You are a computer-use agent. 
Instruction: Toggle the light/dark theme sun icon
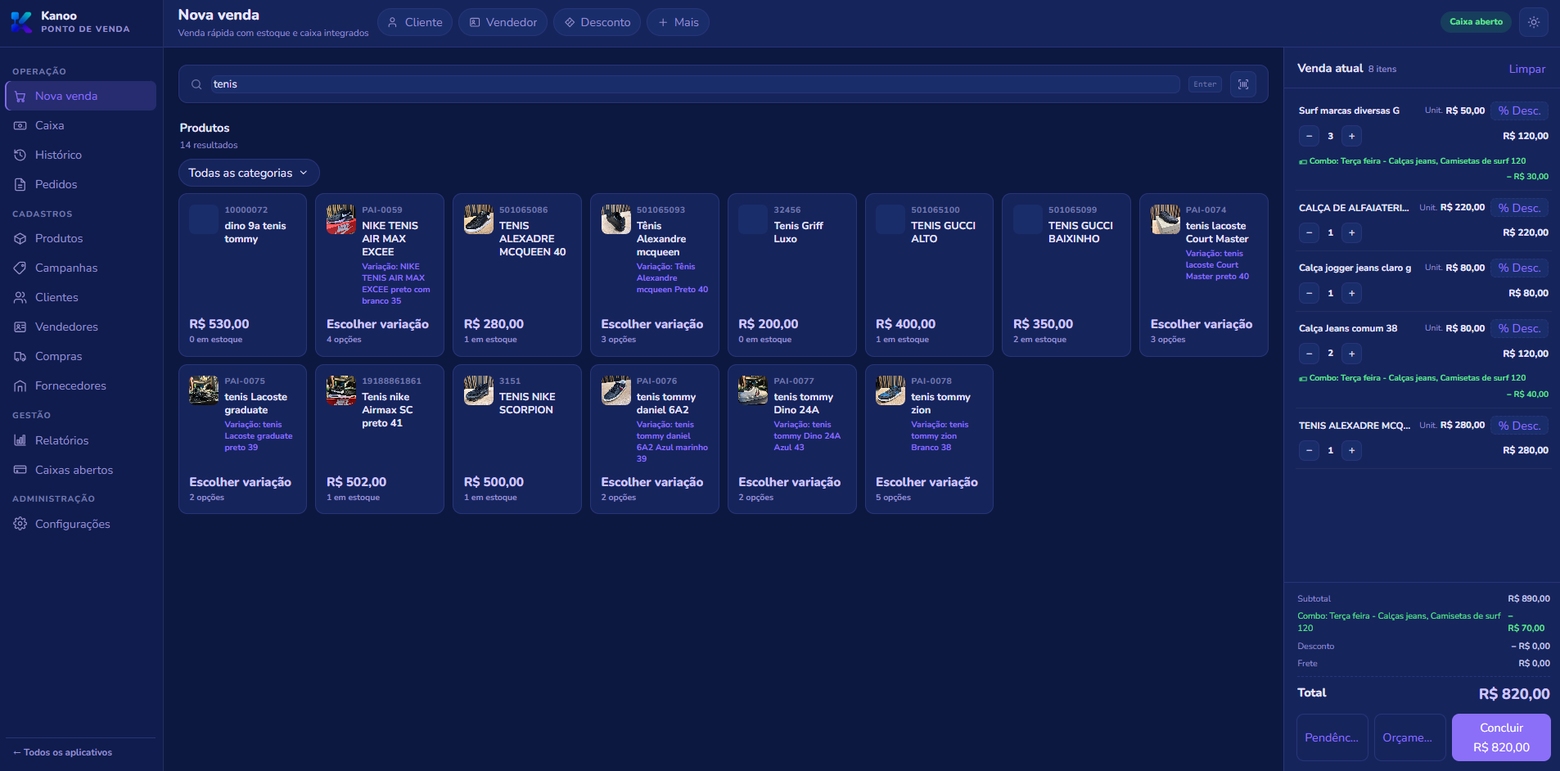[1534, 22]
